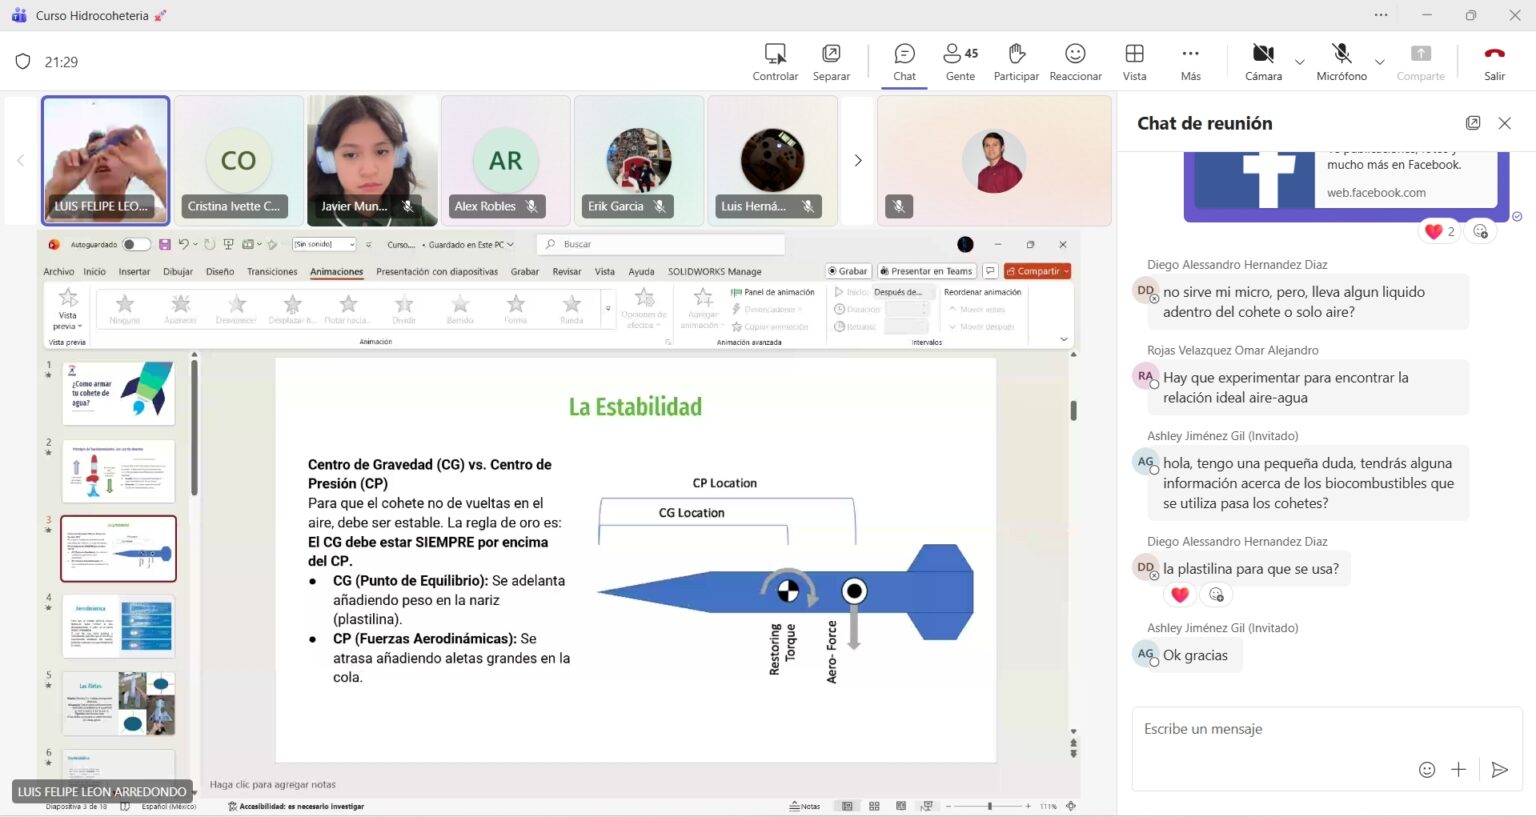
Task: Open the web.facebook.com link in chat
Action: [x=1377, y=192]
